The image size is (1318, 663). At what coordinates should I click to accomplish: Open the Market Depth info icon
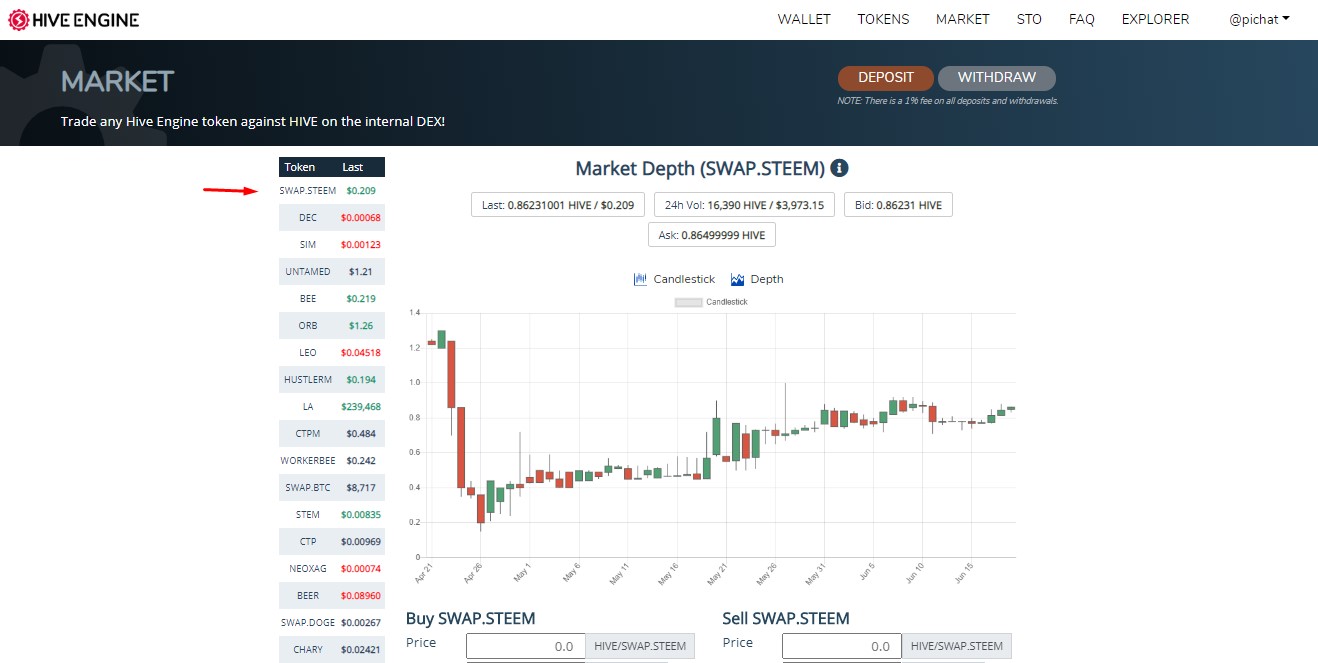click(840, 168)
